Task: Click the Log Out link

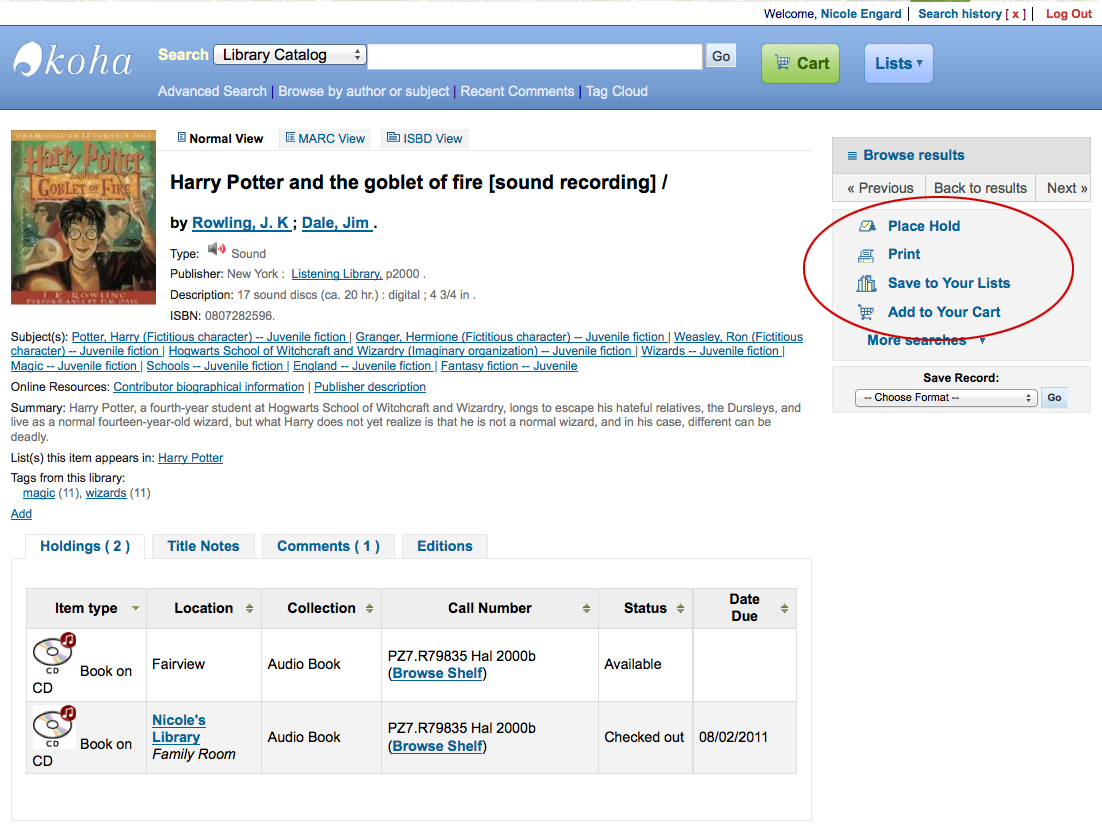Action: 1068,14
